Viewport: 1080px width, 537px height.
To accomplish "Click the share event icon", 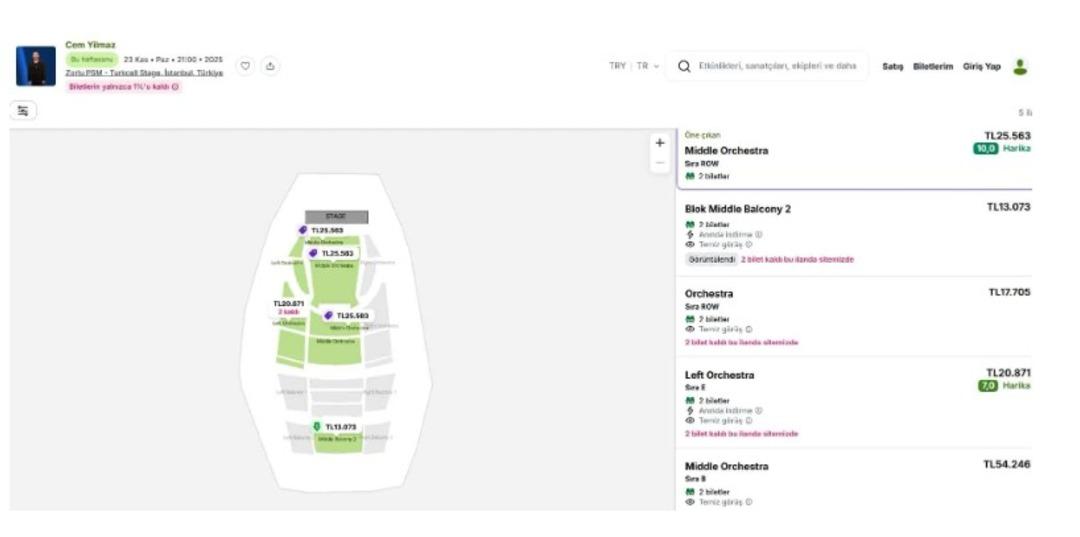I will 270,66.
